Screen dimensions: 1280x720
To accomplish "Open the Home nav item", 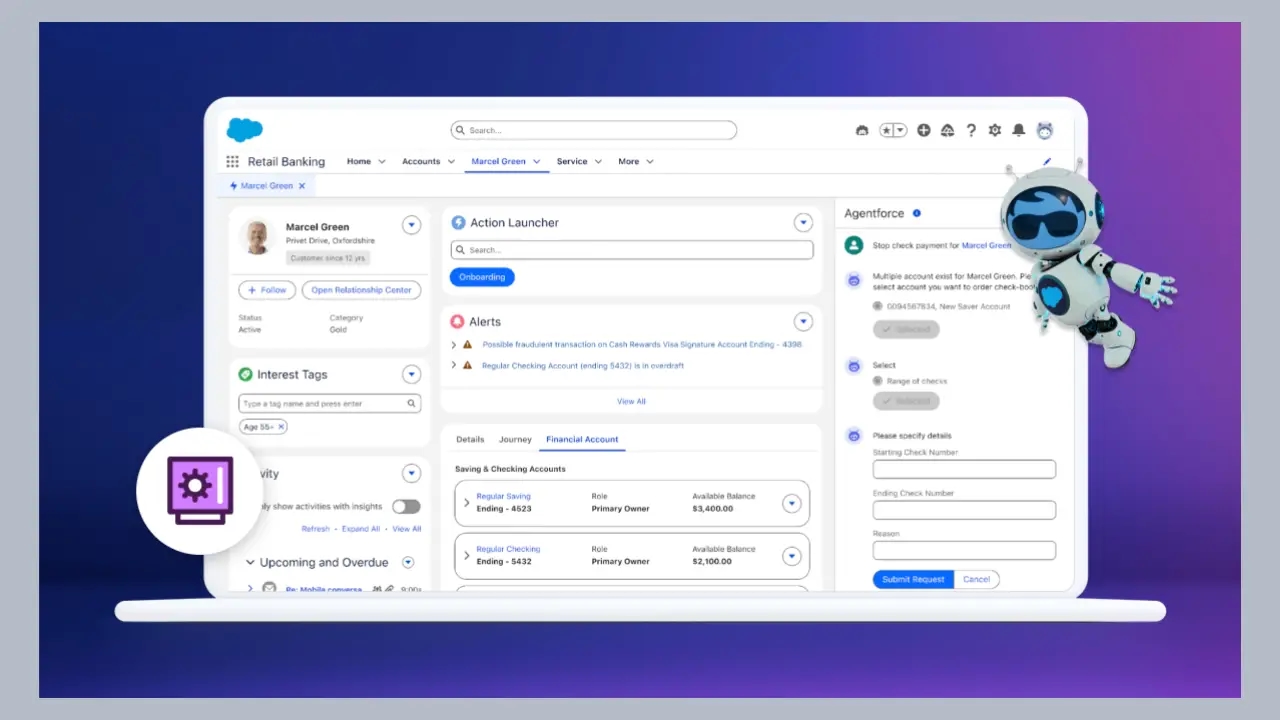I will pos(359,162).
